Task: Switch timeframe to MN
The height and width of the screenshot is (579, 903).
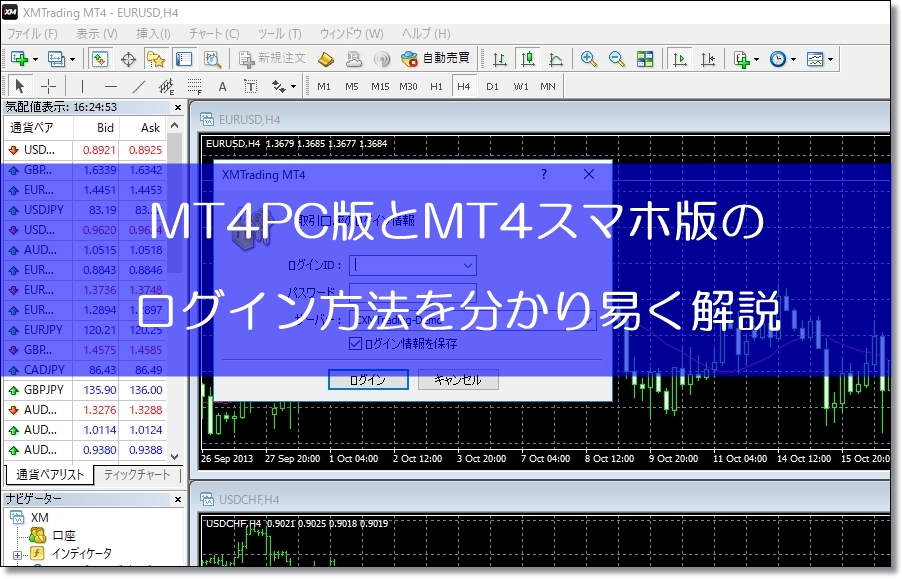Action: (x=548, y=86)
